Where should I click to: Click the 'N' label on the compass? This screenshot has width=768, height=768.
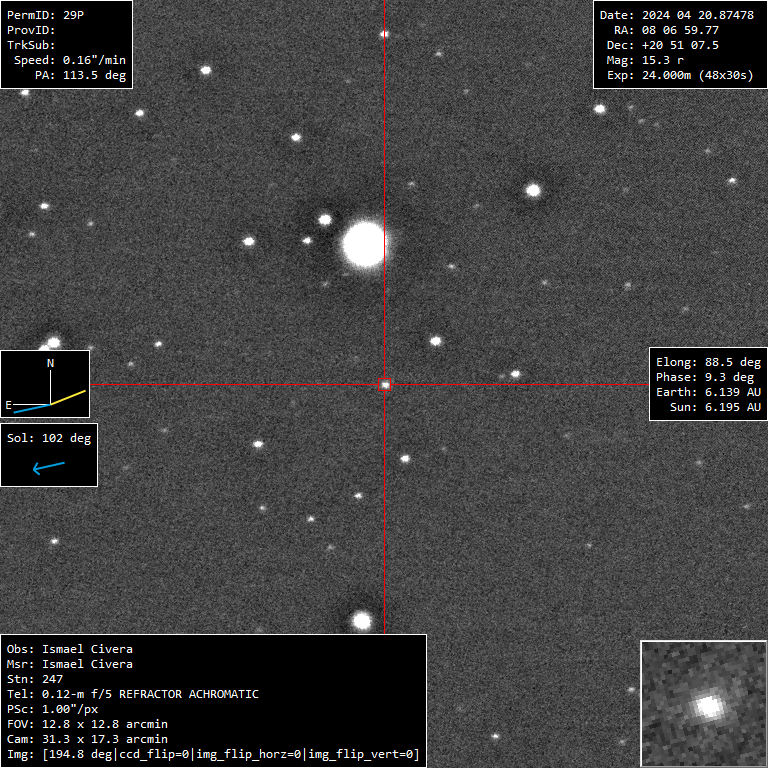tap(50, 363)
